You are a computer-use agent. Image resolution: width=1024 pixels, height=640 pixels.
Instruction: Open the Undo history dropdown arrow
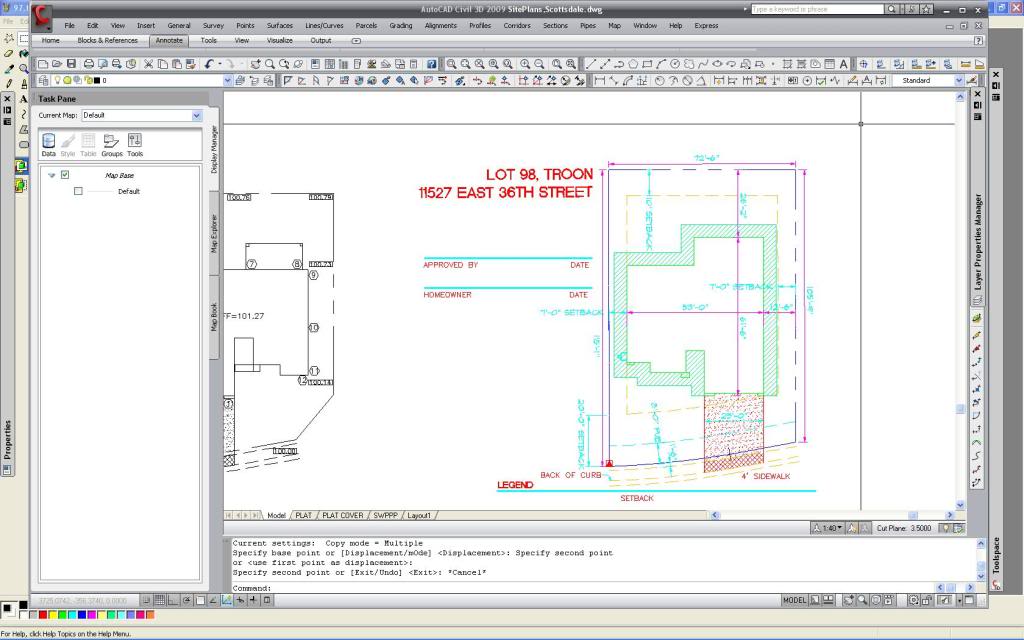[x=220, y=64]
